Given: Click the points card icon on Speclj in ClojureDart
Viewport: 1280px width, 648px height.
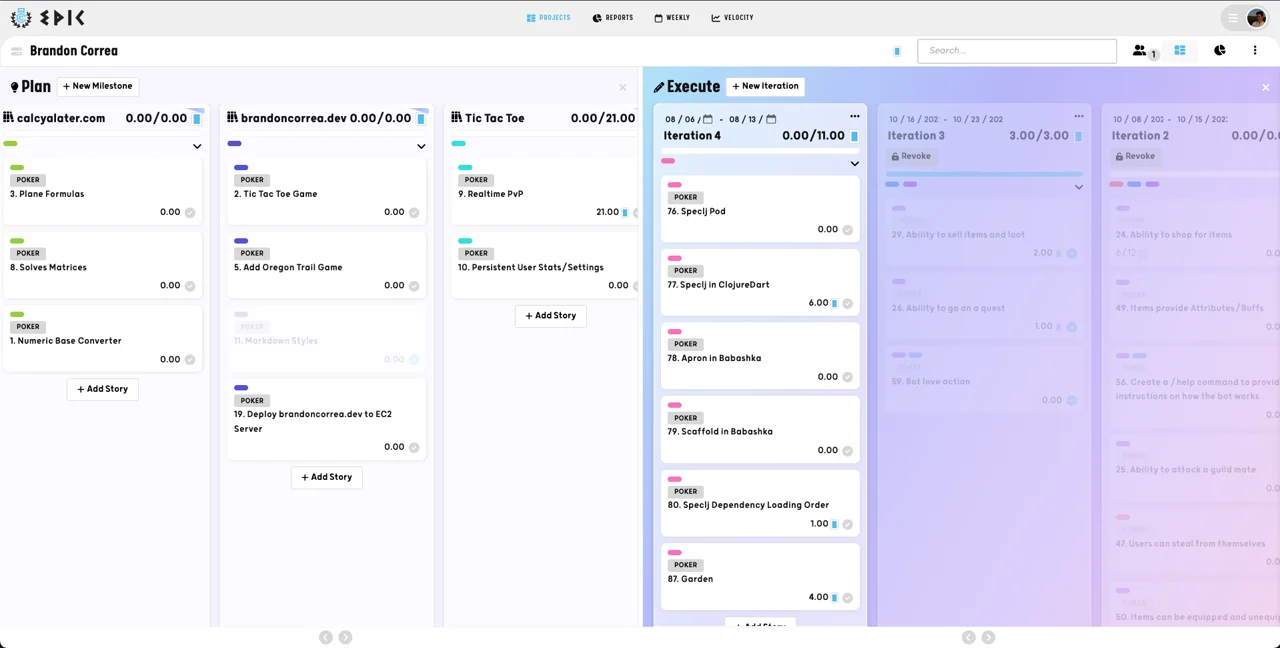Looking at the screenshot, I should [835, 303].
